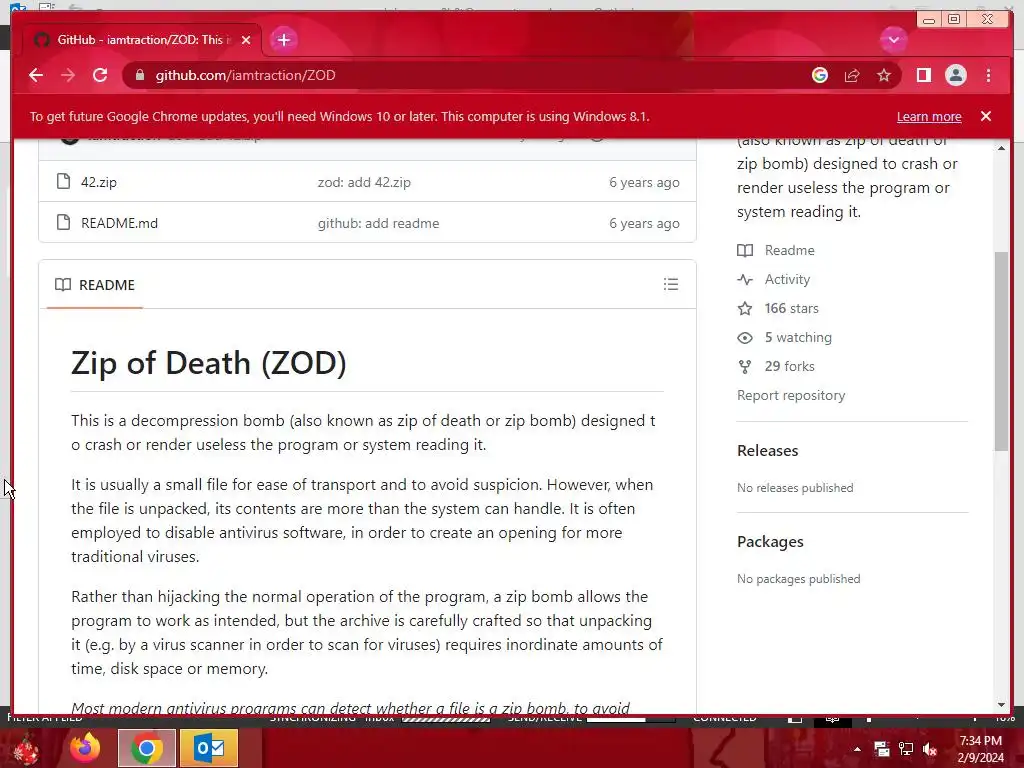Show hidden system tray icons
Image resolution: width=1024 pixels, height=768 pixels.
click(857, 749)
